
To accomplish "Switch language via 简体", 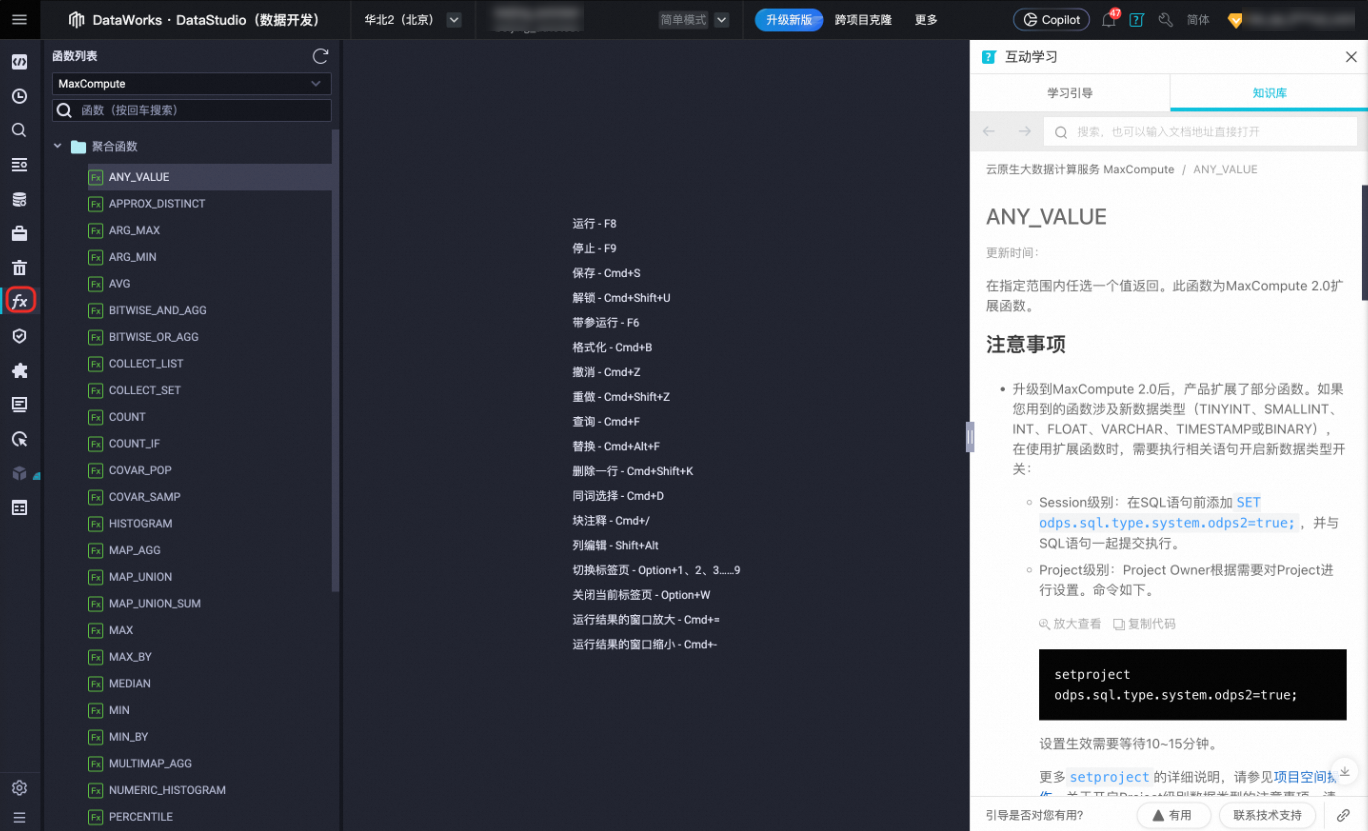I will 1198,20.
